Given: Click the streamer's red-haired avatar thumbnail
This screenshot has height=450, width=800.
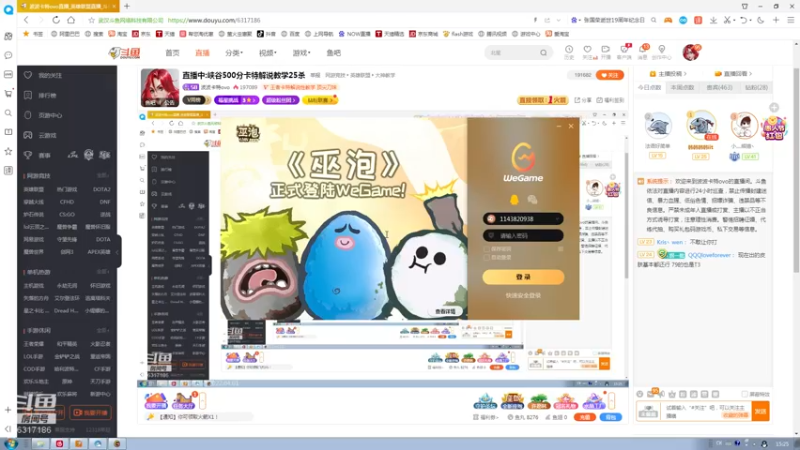Looking at the screenshot, I should pyautogui.click(x=160, y=88).
